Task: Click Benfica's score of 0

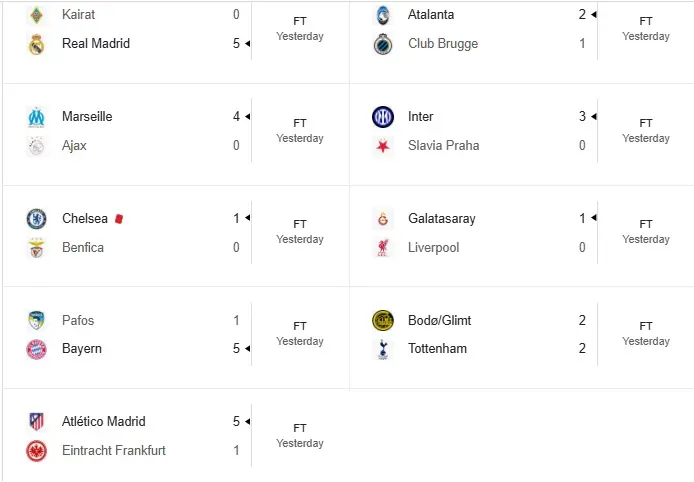Action: pyautogui.click(x=236, y=247)
